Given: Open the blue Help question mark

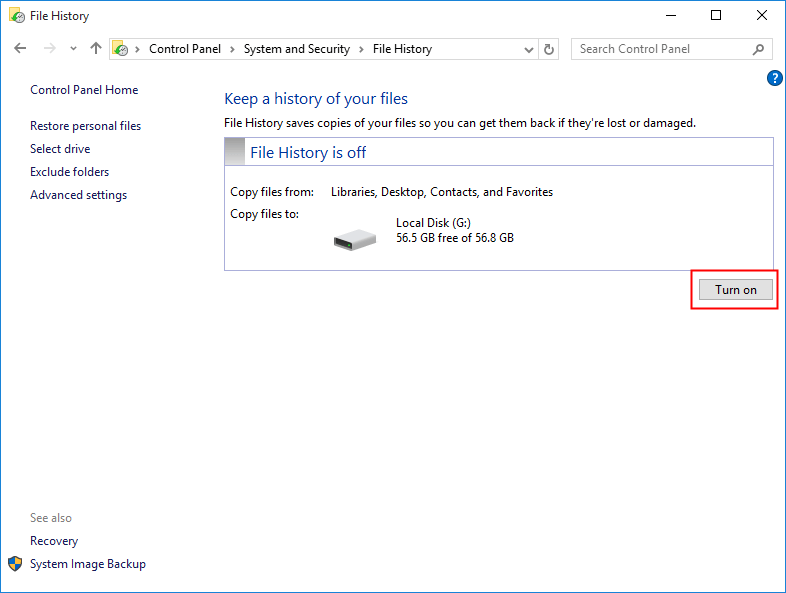Looking at the screenshot, I should 774,78.
